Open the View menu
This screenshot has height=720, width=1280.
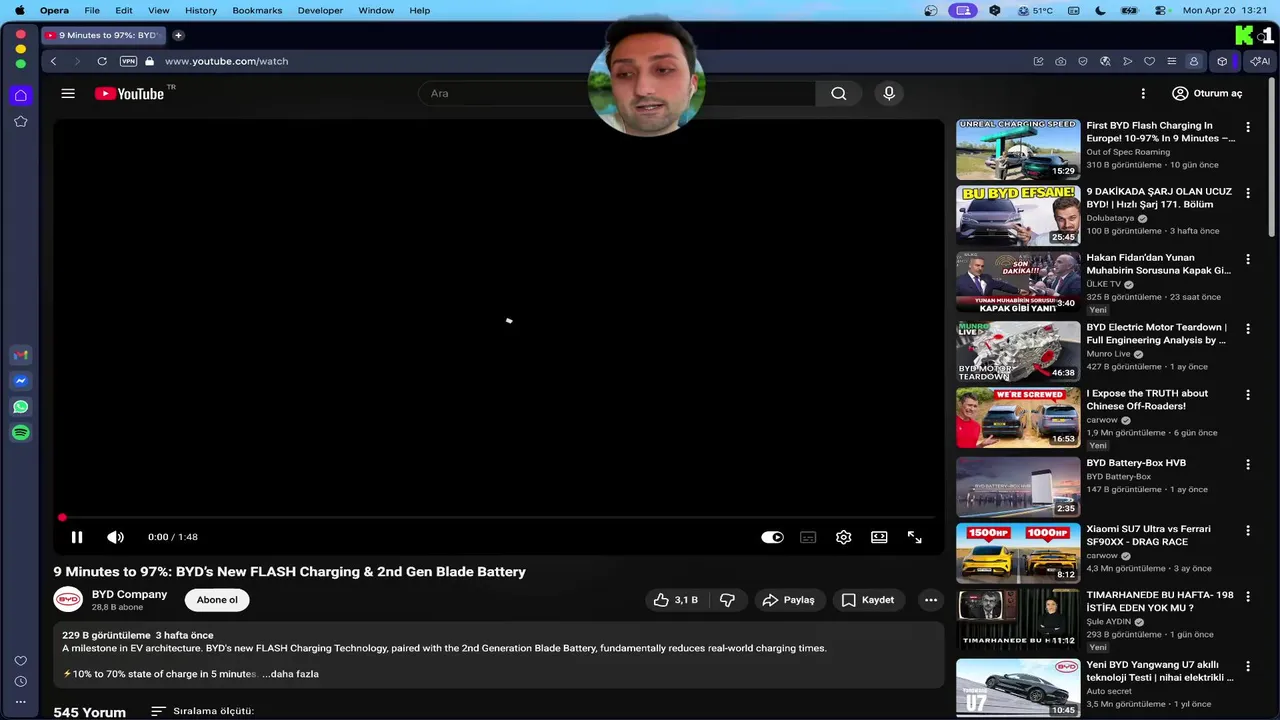click(x=159, y=10)
